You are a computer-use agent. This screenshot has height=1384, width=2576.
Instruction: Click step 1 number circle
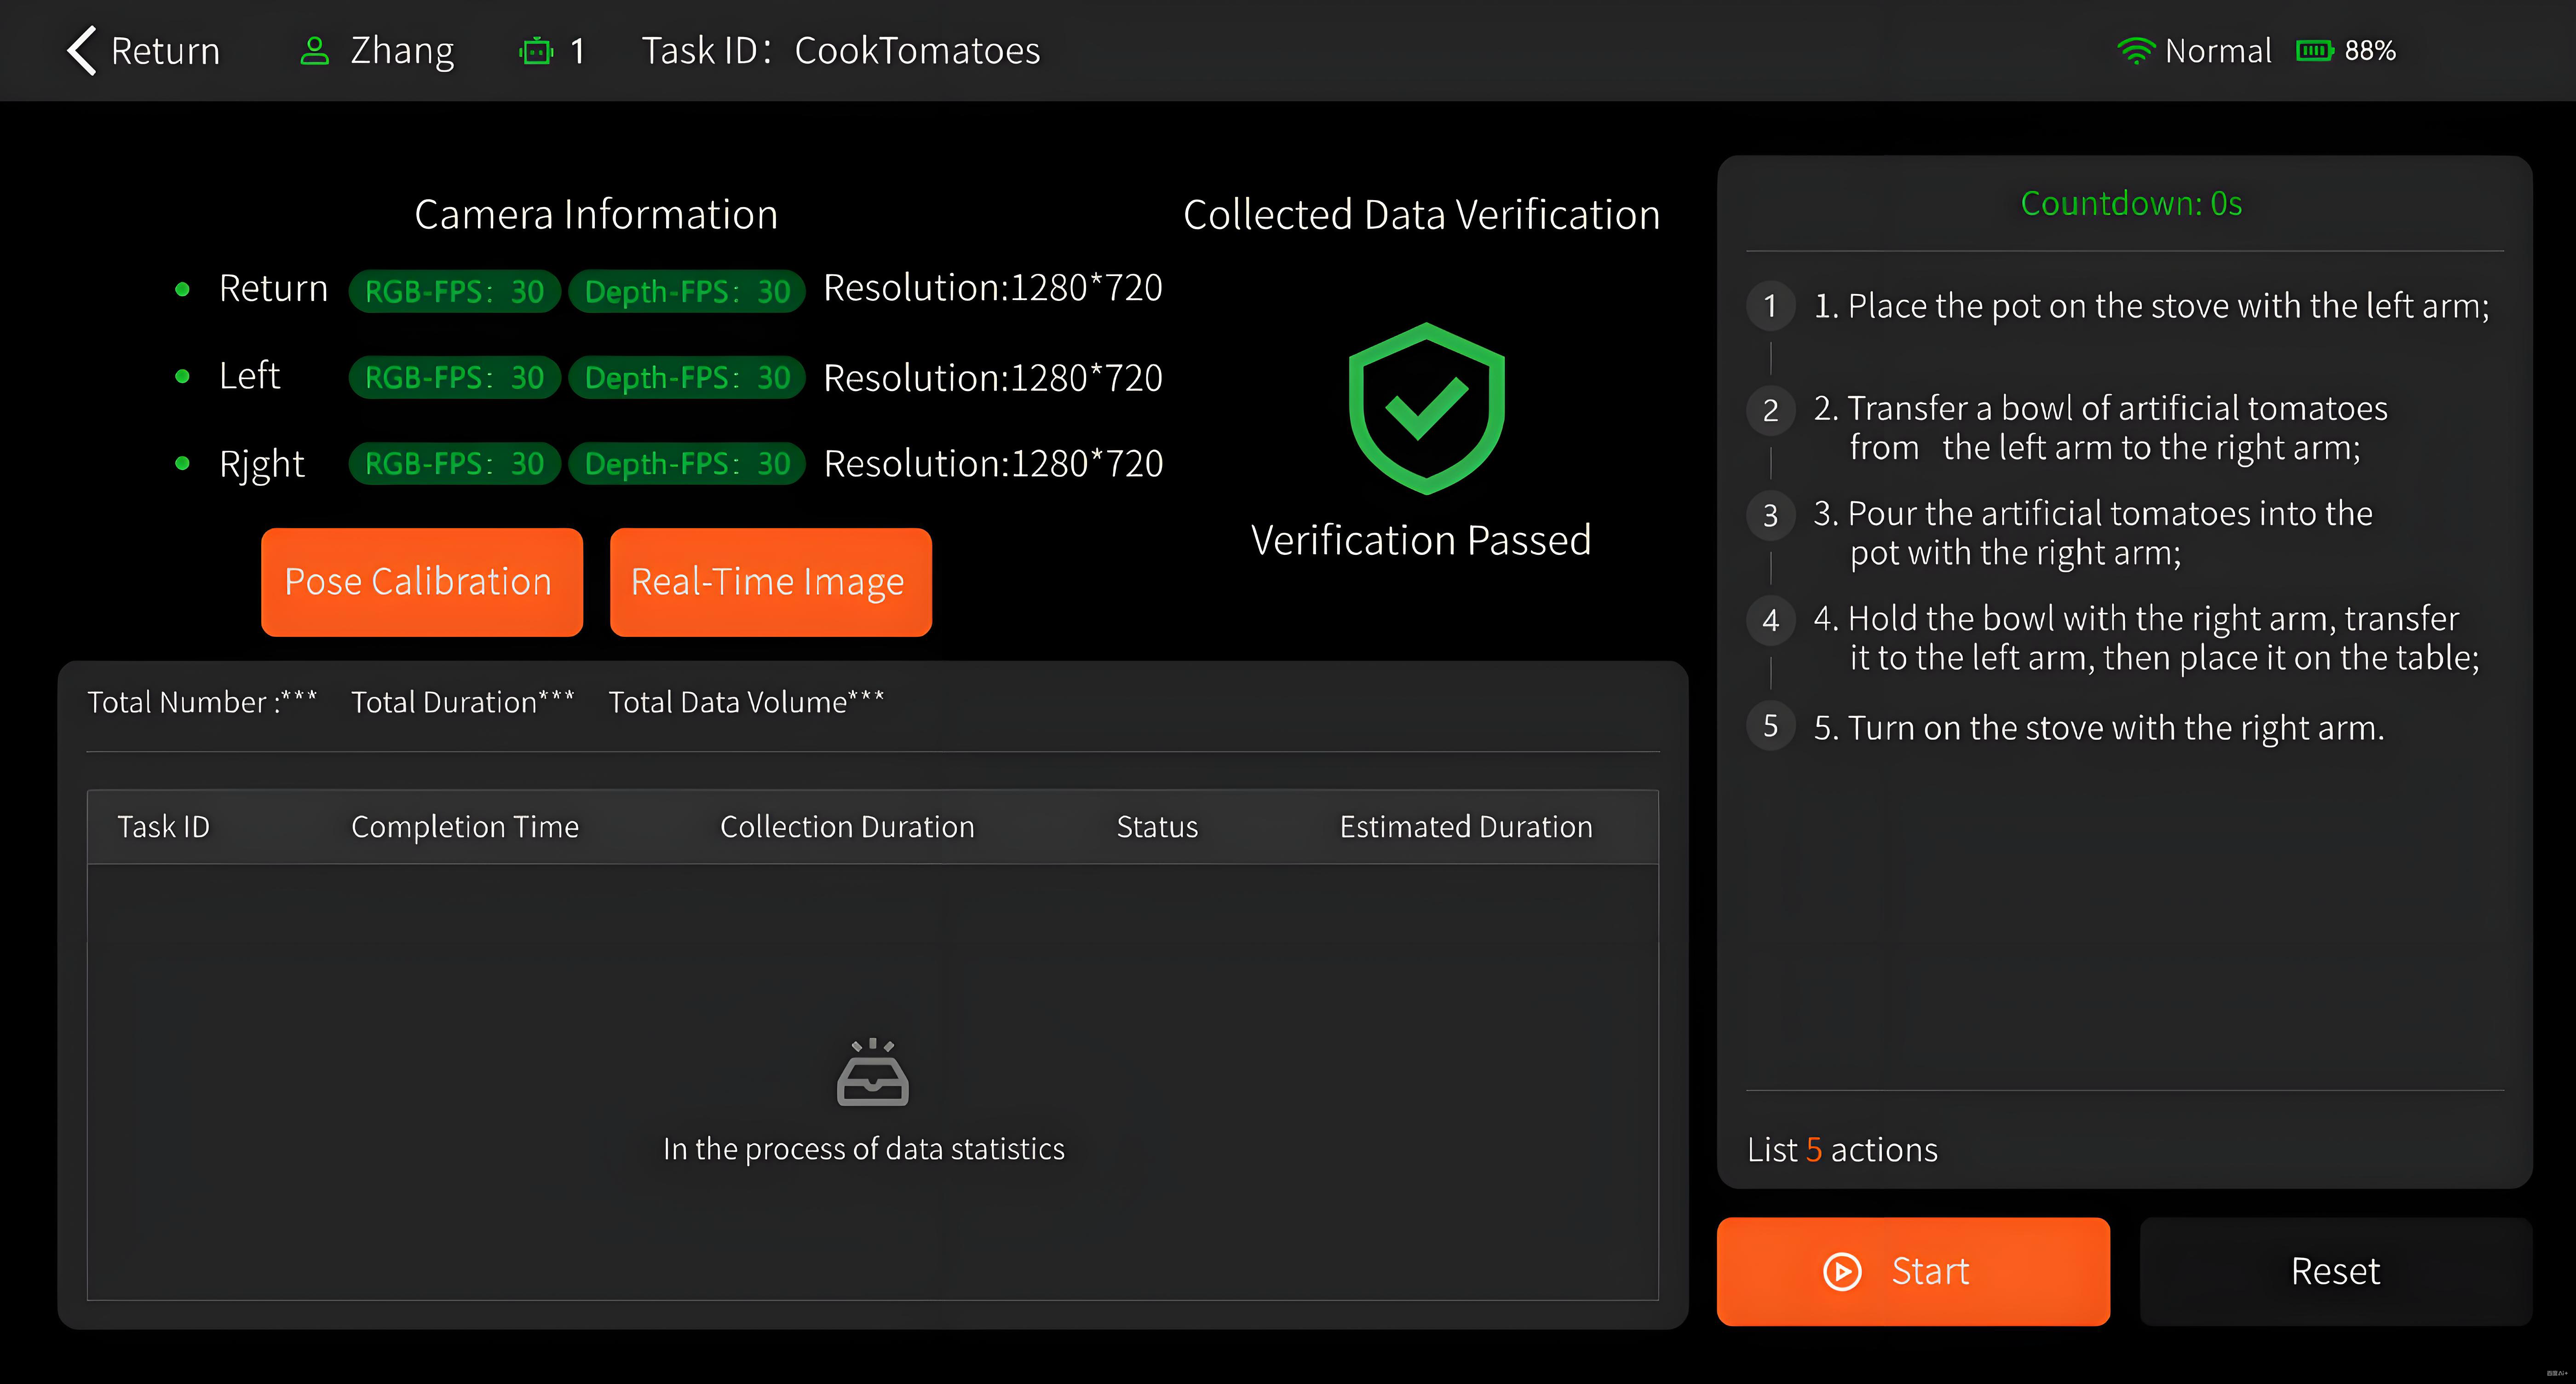[x=1770, y=306]
